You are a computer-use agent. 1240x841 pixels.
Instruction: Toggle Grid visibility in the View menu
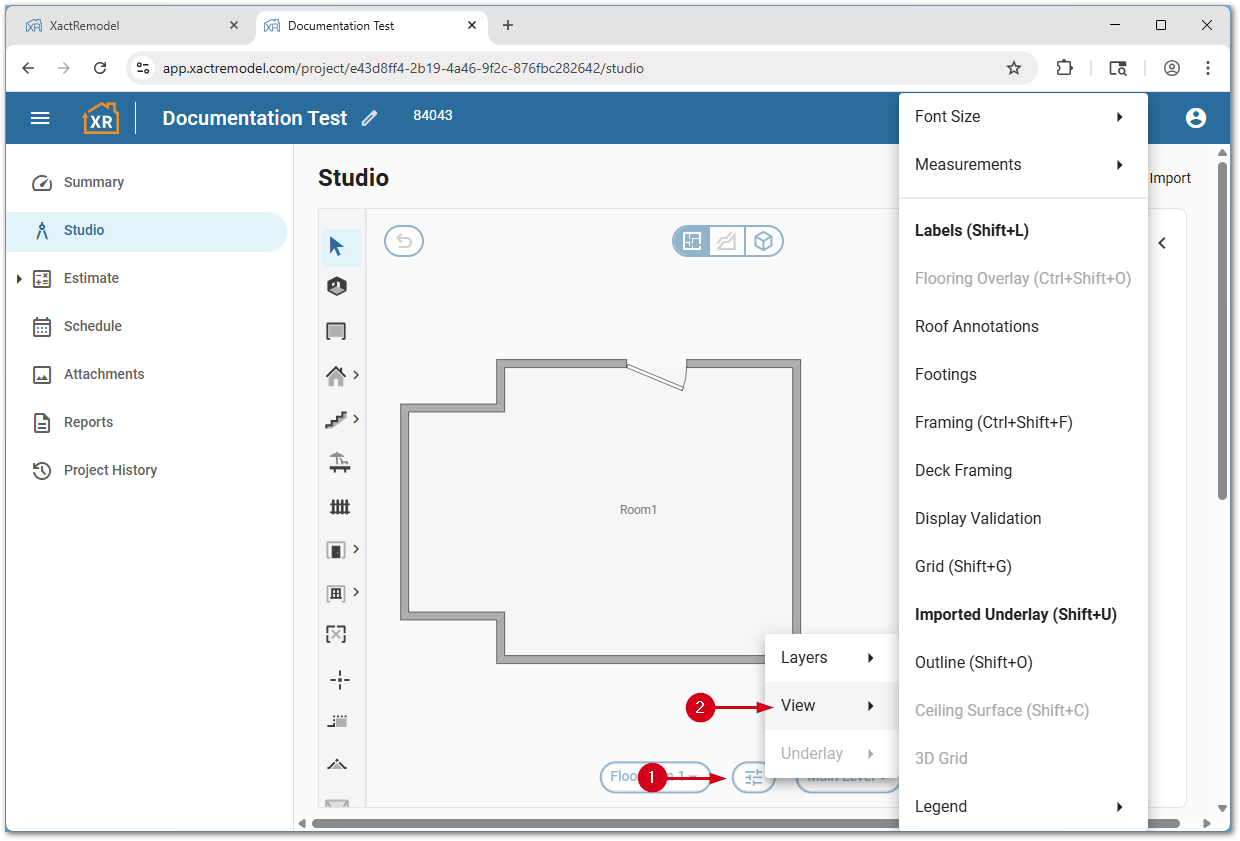(963, 566)
